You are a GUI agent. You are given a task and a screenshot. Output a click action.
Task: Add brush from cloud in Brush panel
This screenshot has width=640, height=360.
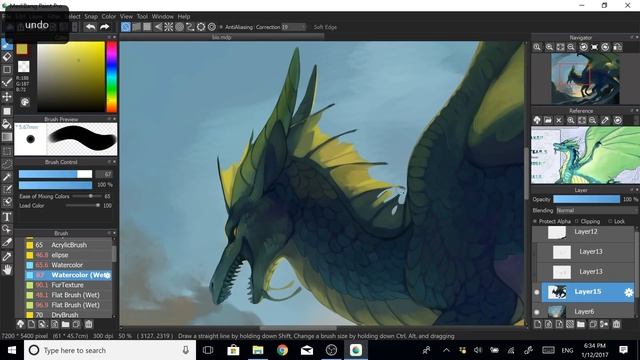(20, 324)
